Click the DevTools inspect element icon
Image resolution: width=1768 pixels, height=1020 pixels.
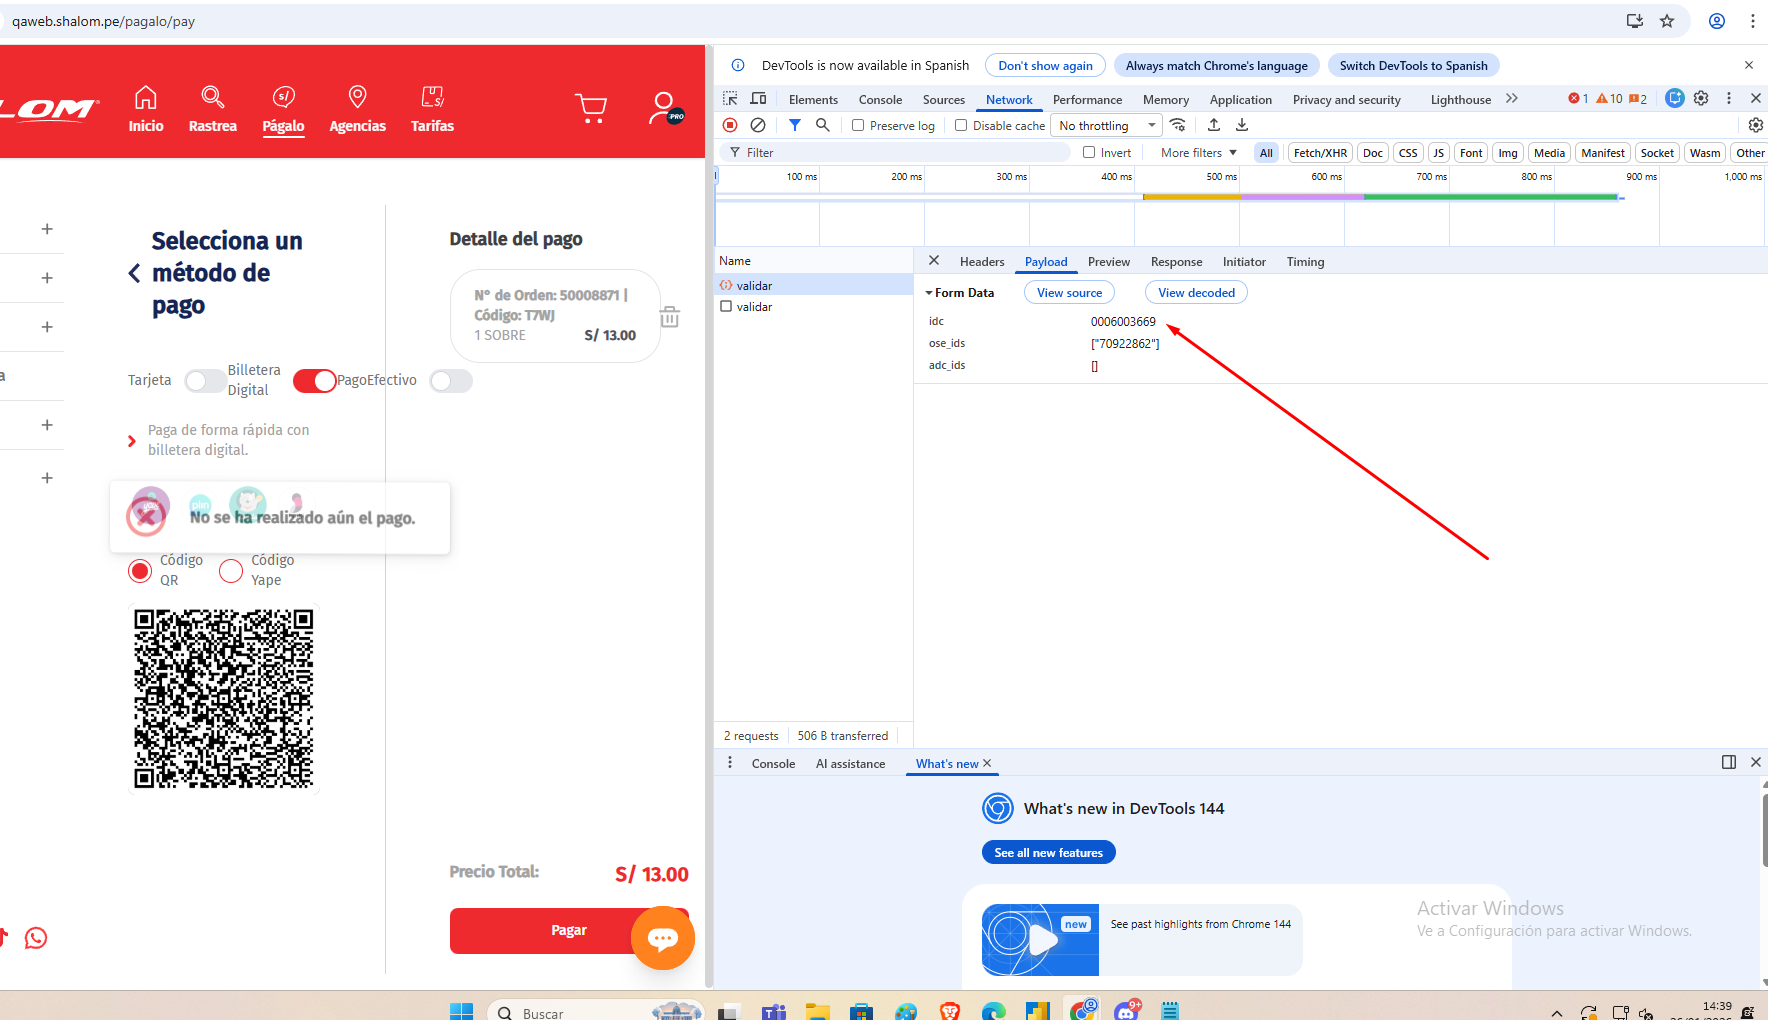coord(730,98)
